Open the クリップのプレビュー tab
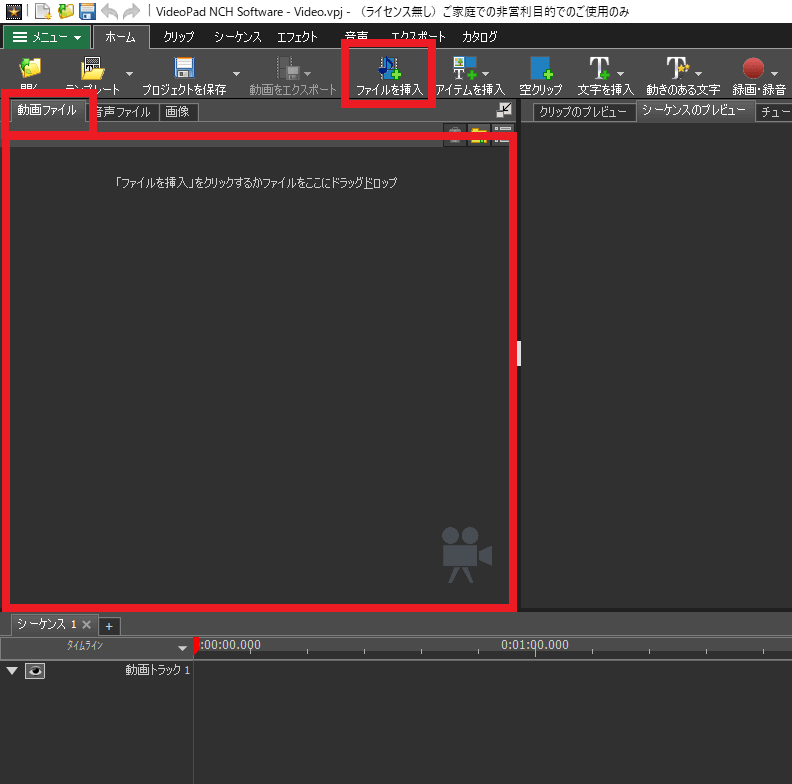This screenshot has height=784, width=792. pos(583,112)
